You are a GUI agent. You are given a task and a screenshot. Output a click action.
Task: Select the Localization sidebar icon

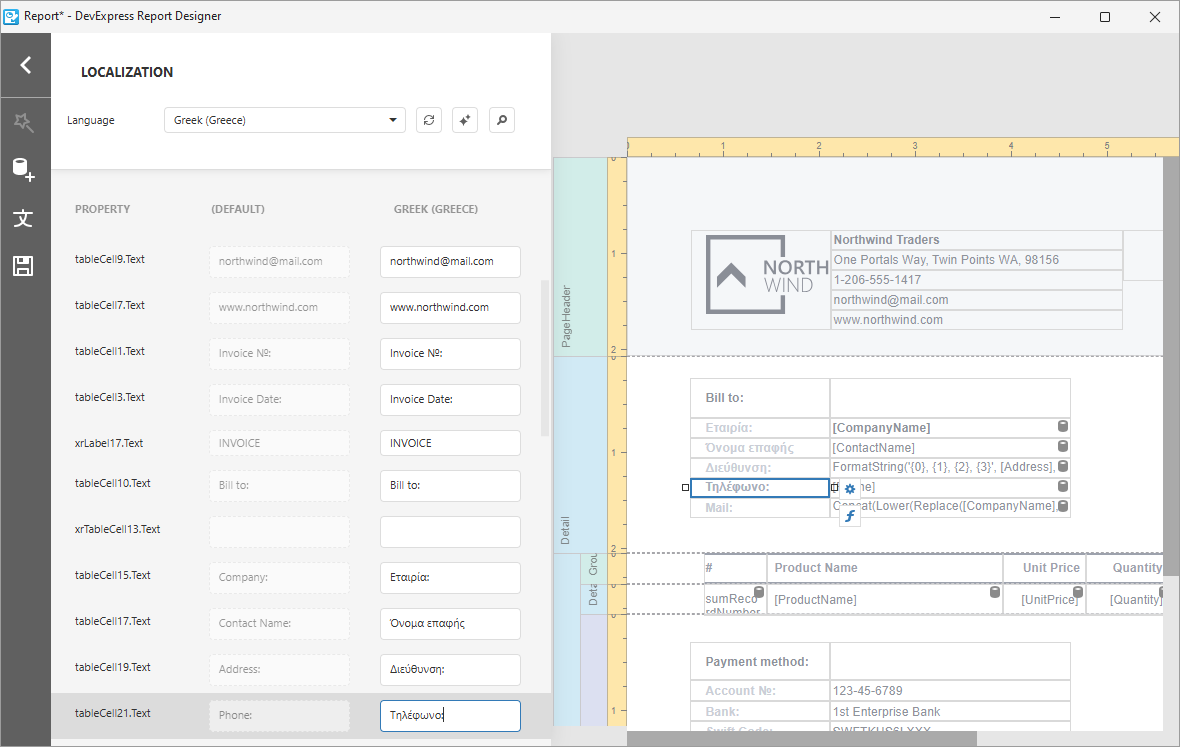point(25,218)
